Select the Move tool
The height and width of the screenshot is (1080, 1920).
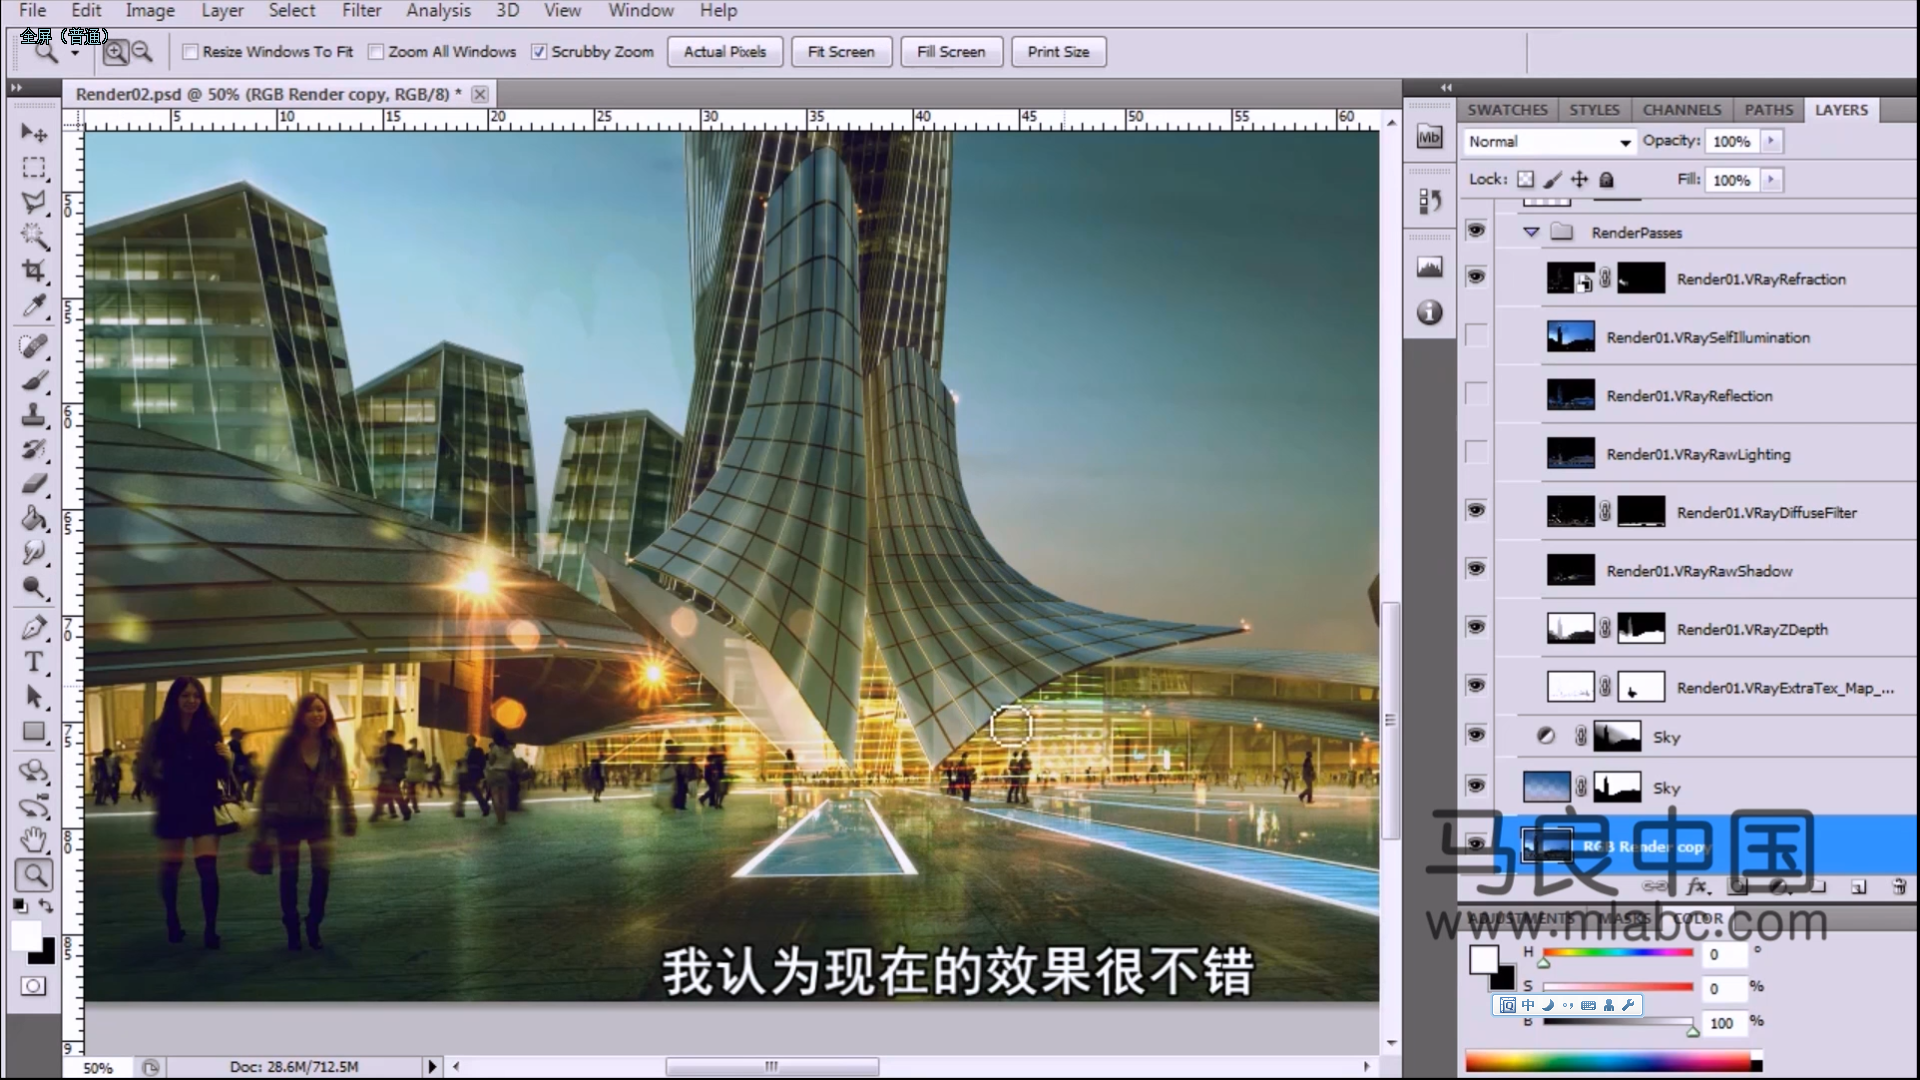34,133
